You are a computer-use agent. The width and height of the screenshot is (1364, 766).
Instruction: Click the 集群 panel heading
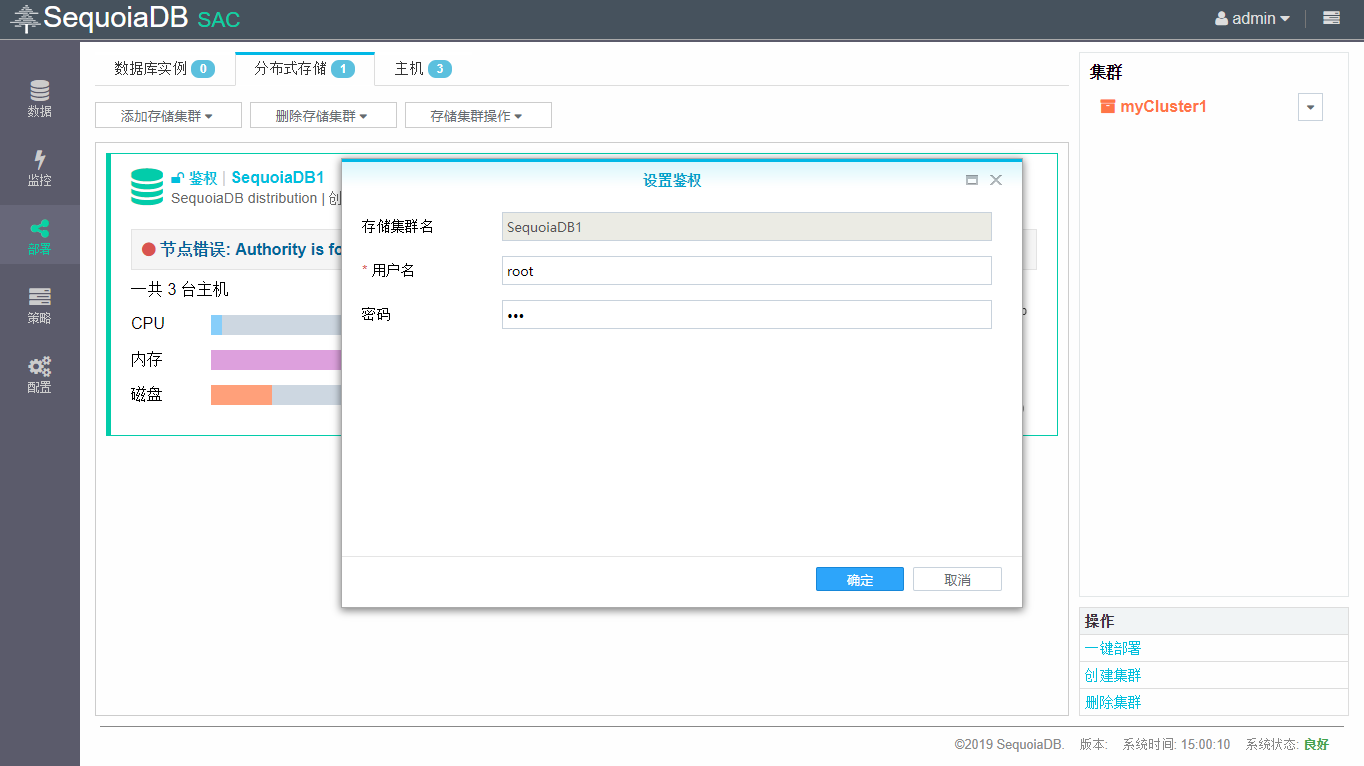click(x=1106, y=73)
